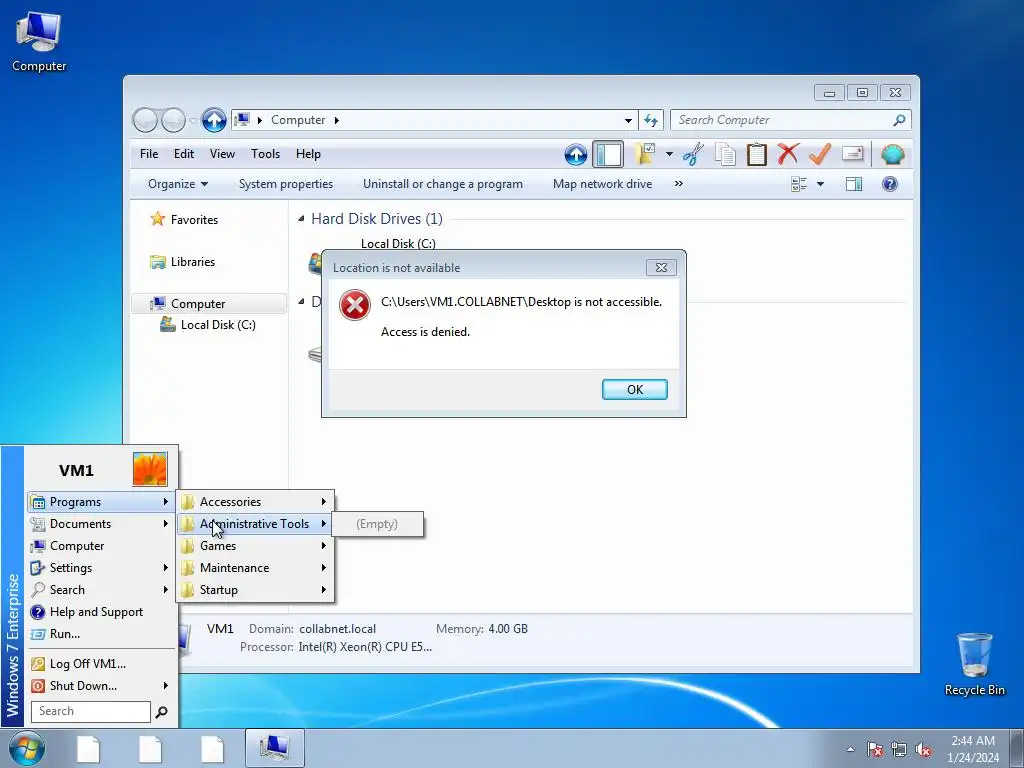Click the Up One Level toolbar icon
The height and width of the screenshot is (768, 1024).
575,155
